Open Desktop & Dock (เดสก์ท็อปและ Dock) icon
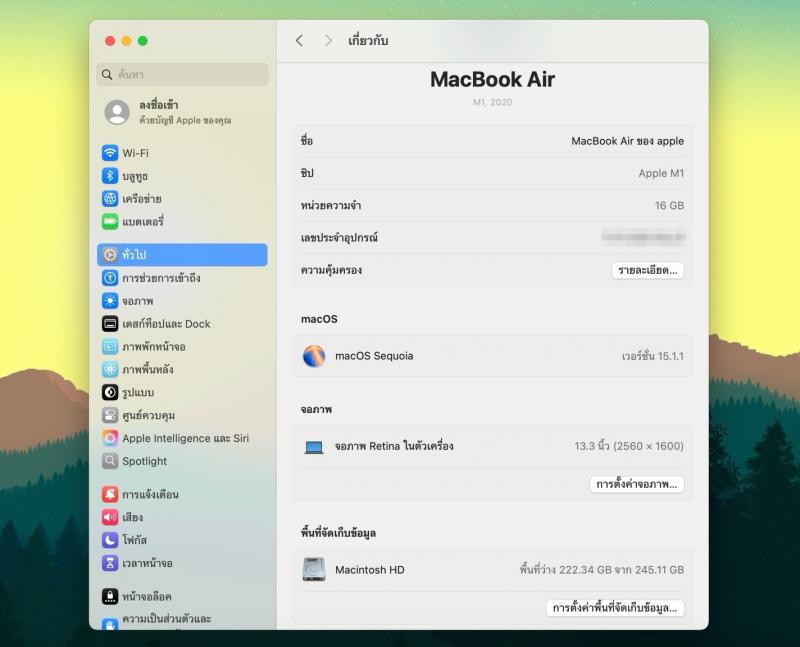 click(110, 324)
